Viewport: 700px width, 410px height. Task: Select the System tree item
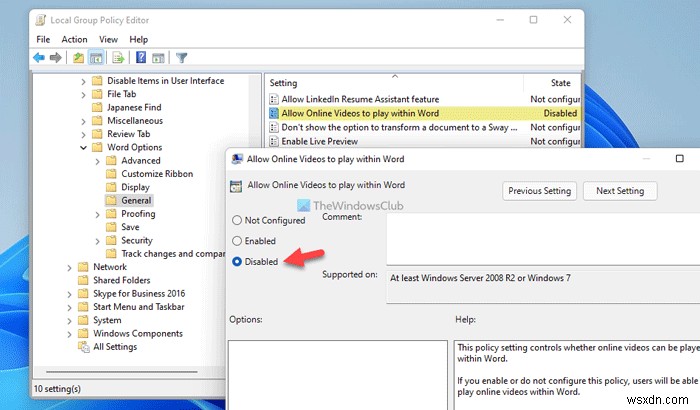point(107,320)
